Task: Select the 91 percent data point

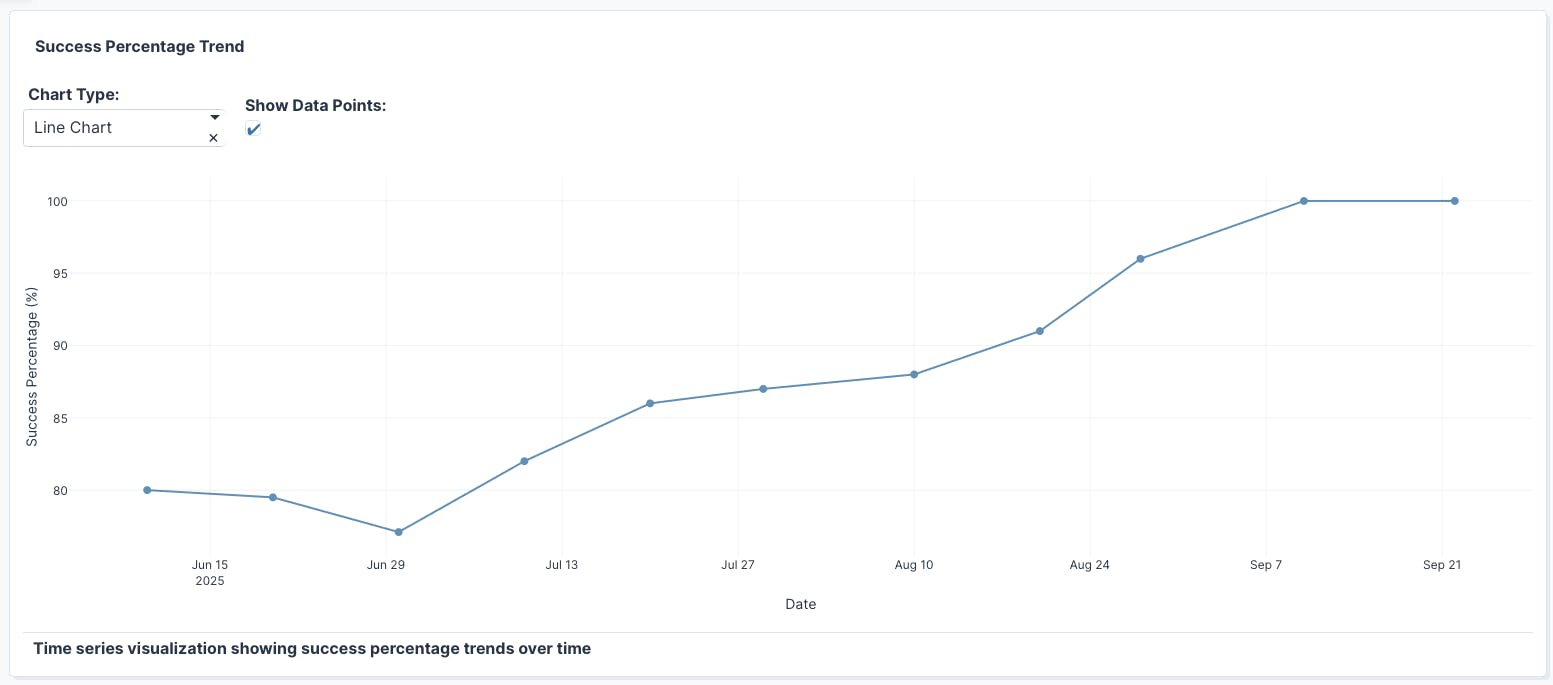Action: 1040,331
